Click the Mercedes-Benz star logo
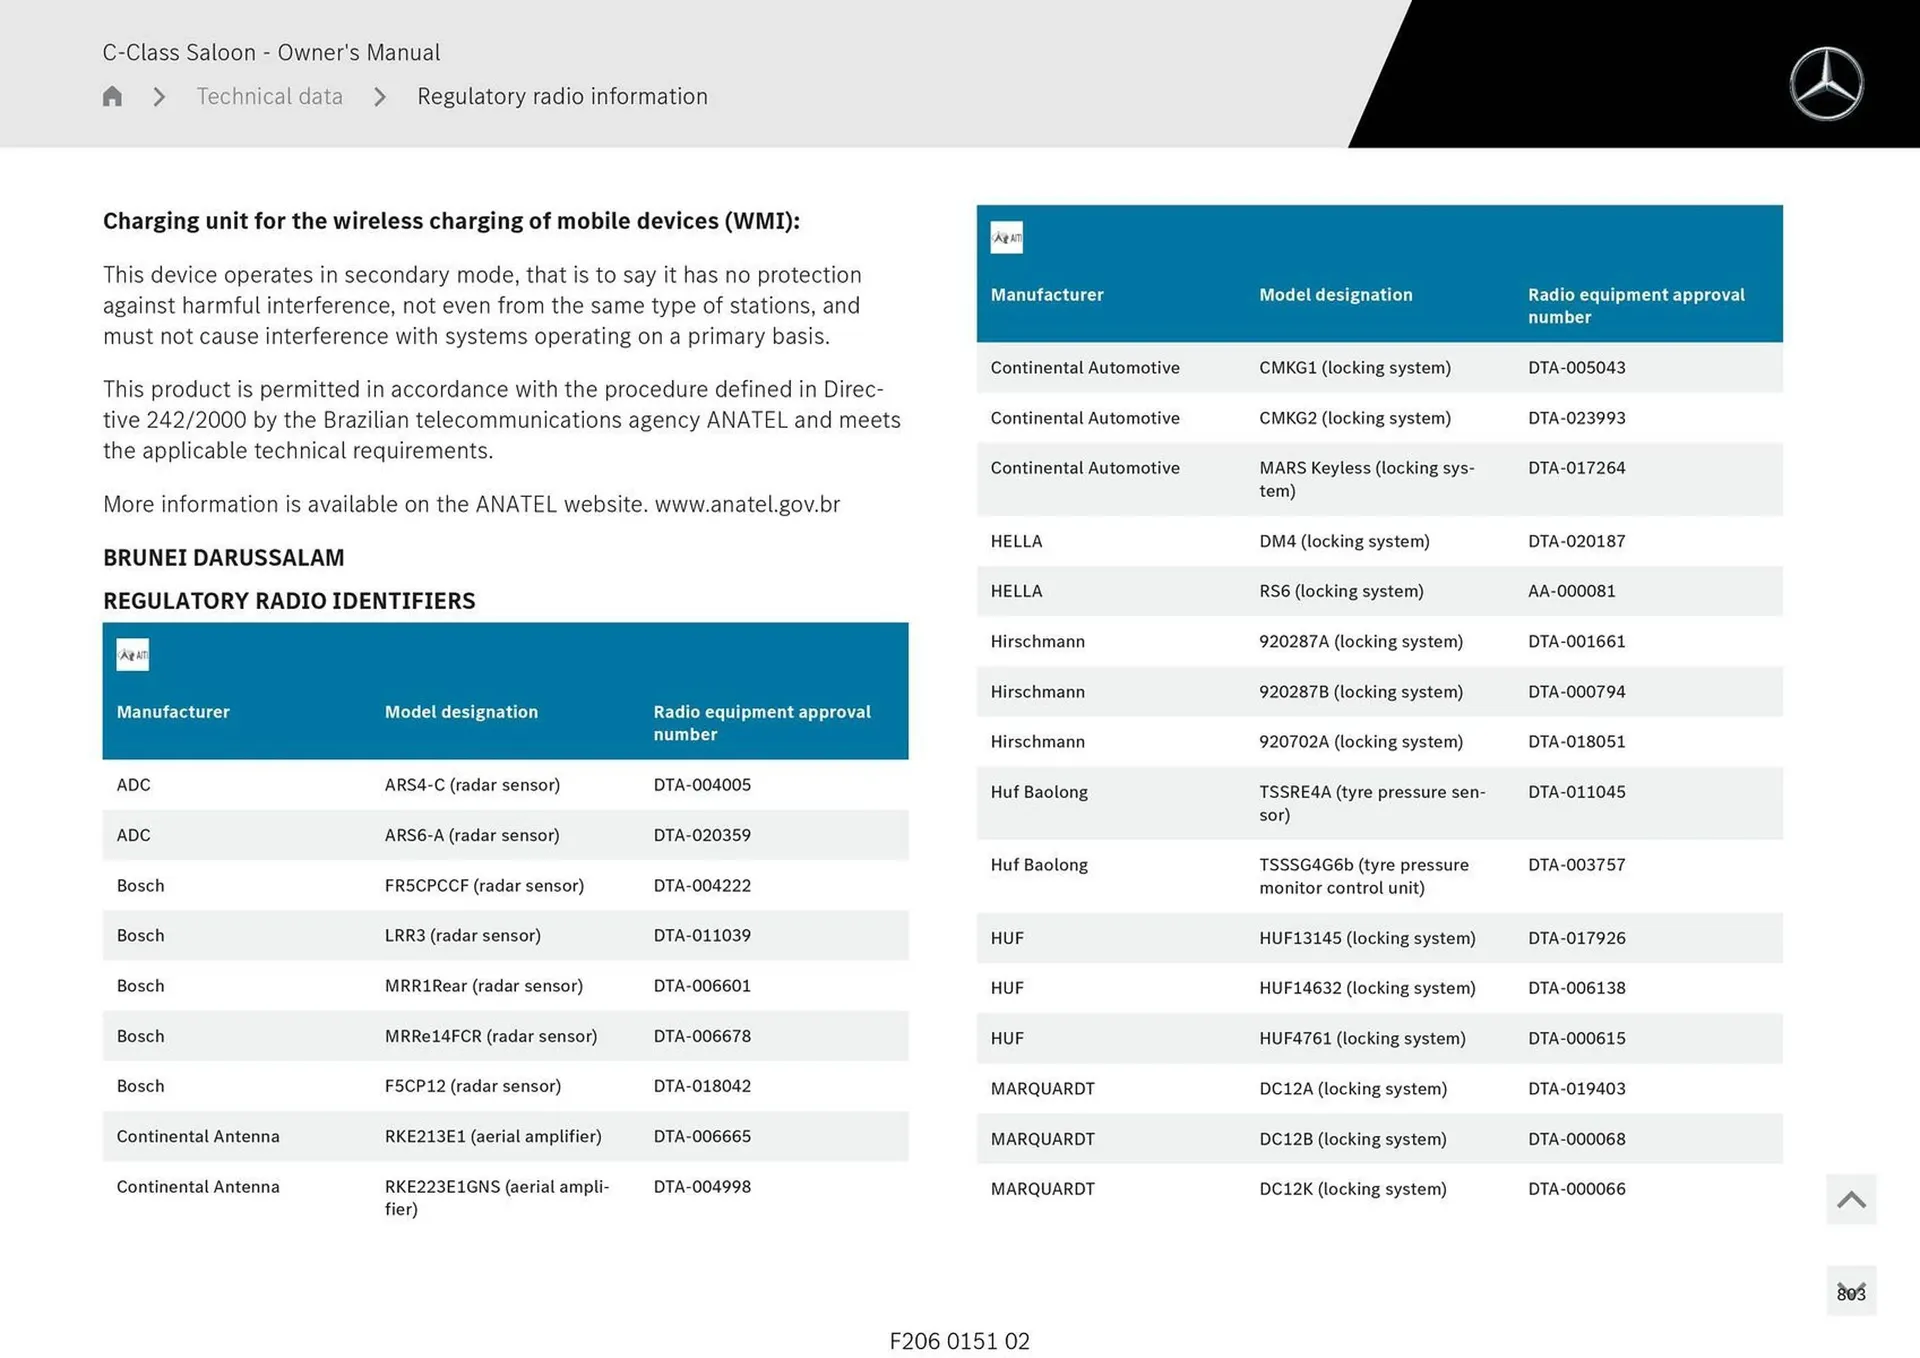This screenshot has height=1358, width=1920. [1825, 84]
